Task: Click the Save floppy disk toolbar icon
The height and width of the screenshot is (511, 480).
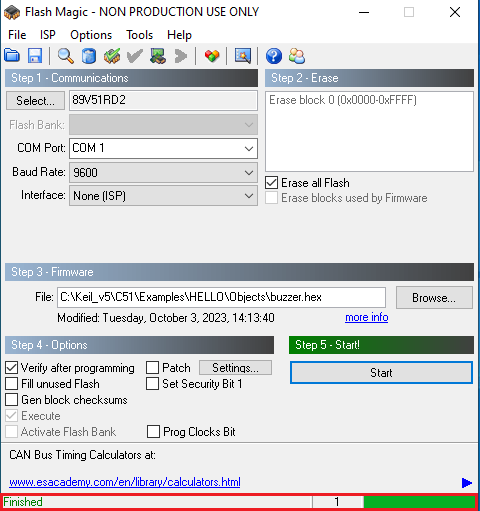Action: [x=35, y=56]
